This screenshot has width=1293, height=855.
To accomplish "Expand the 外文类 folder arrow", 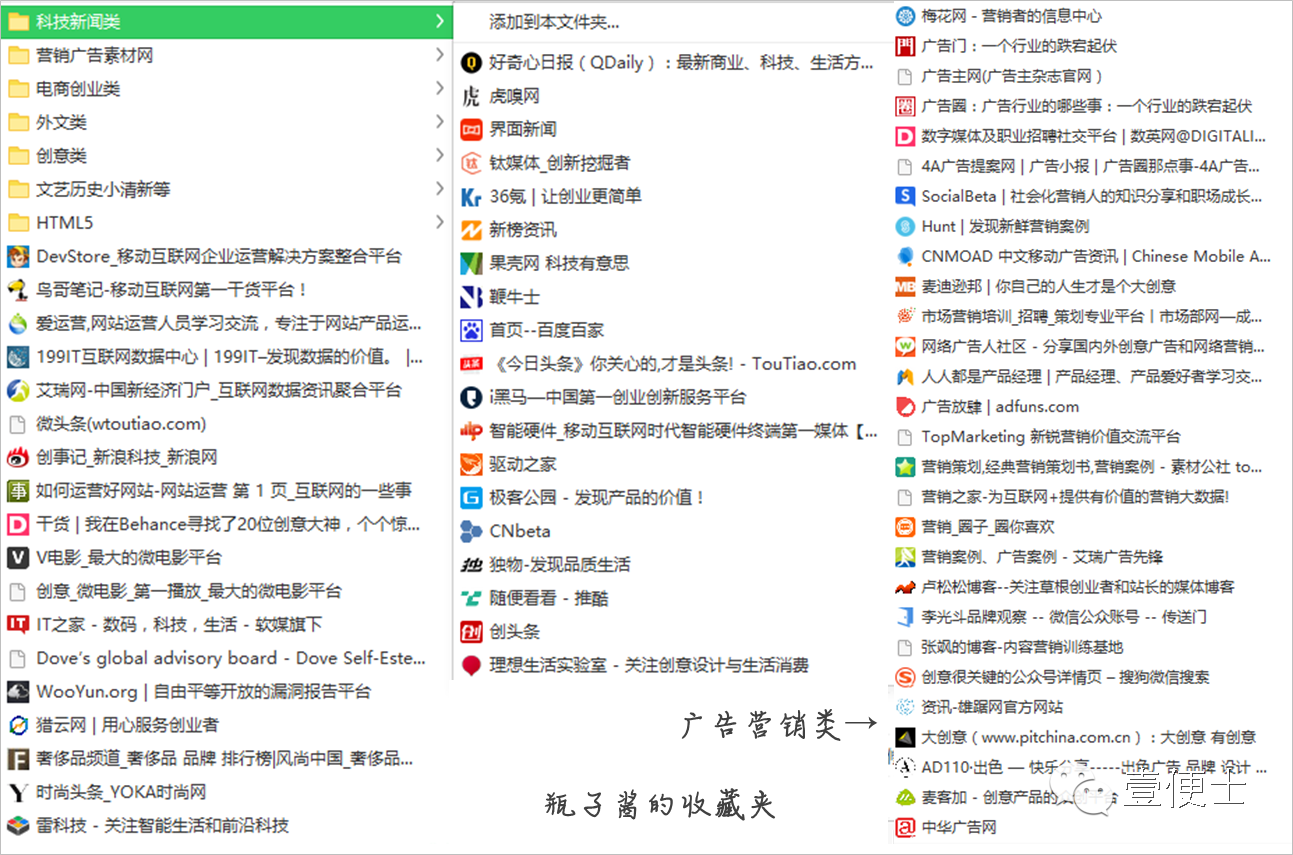I will coord(440,122).
